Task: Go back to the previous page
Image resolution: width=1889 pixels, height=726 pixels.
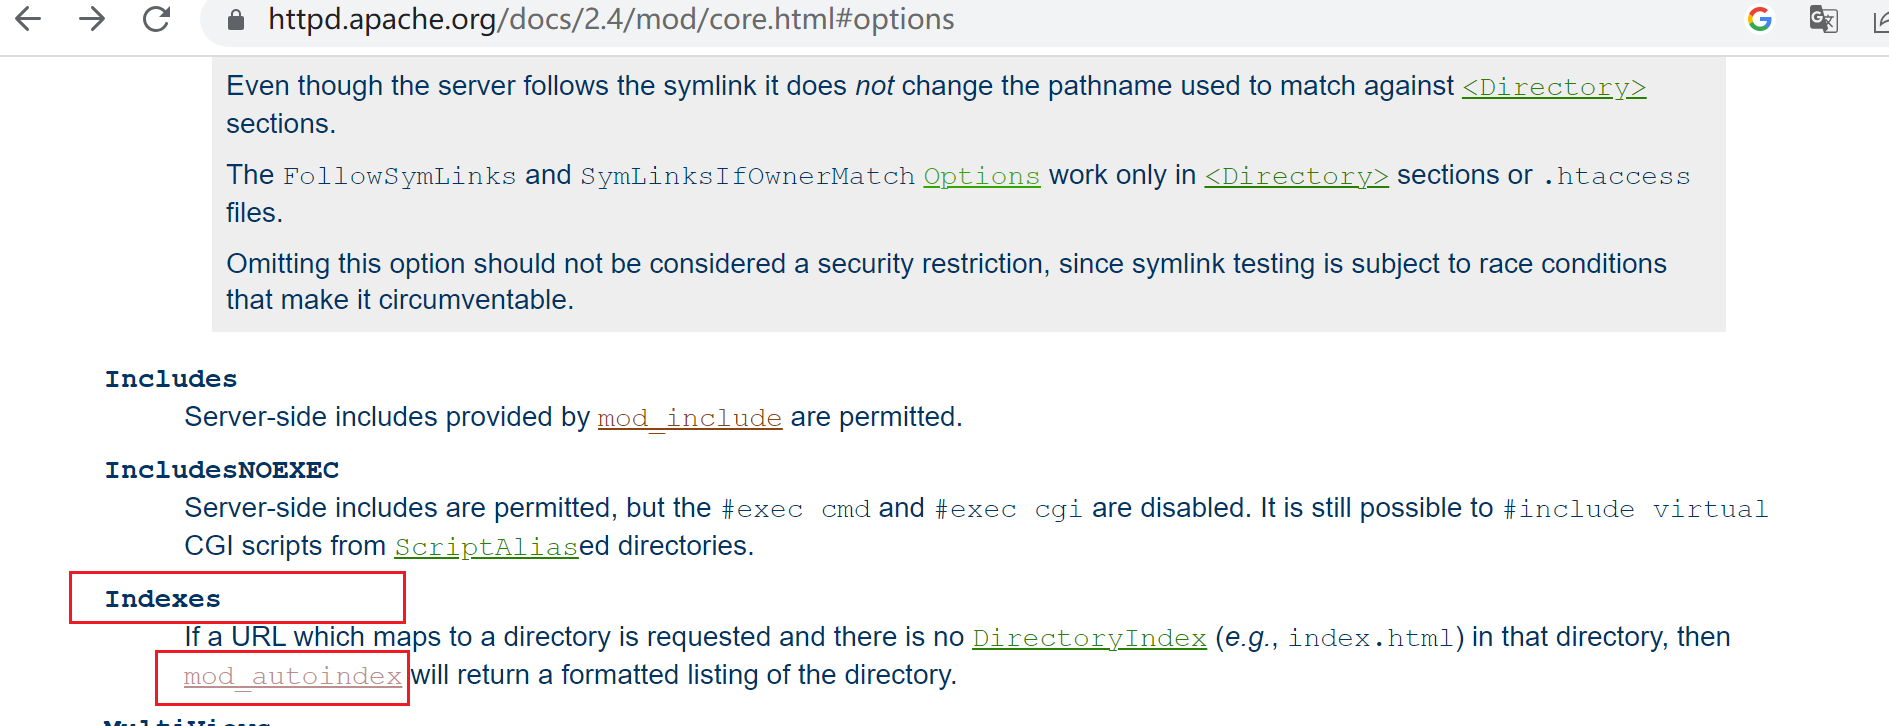Action: coord(29,19)
